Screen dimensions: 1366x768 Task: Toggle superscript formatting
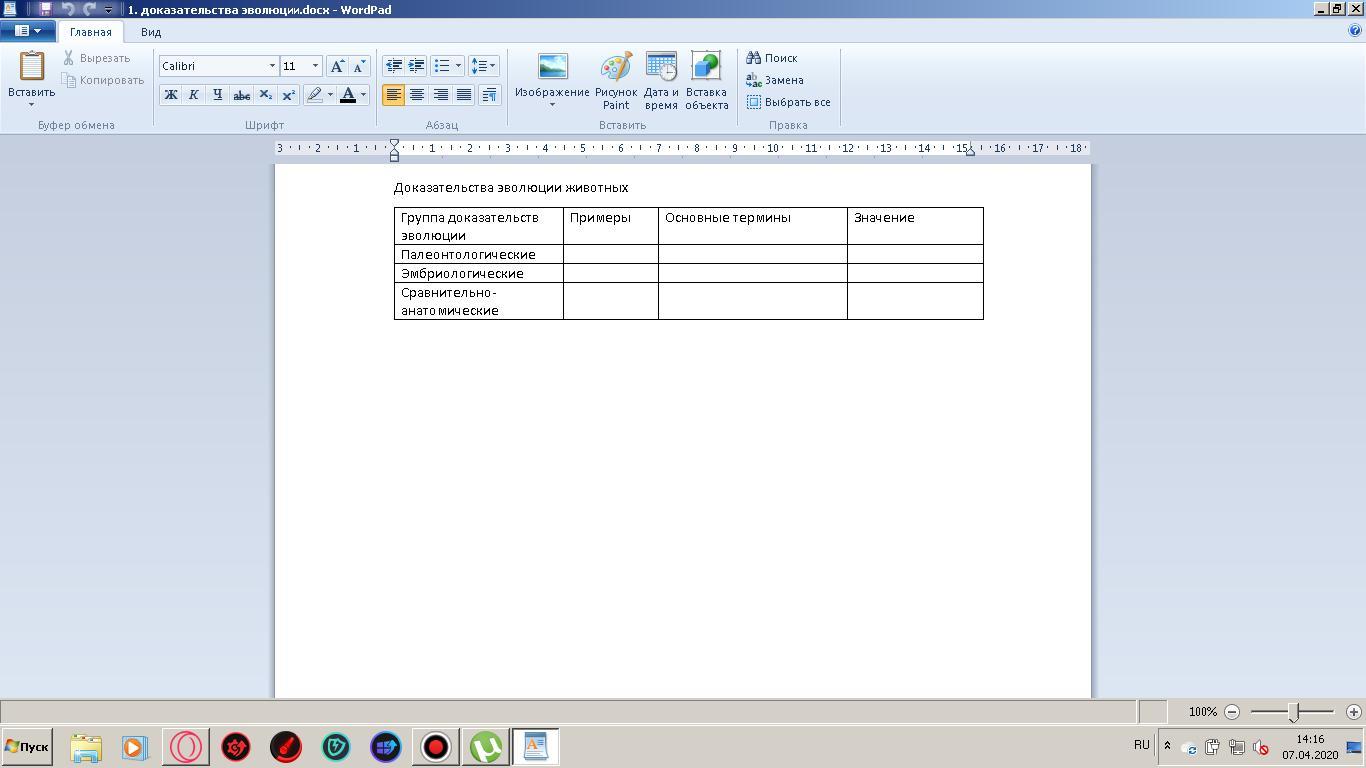(x=288, y=95)
